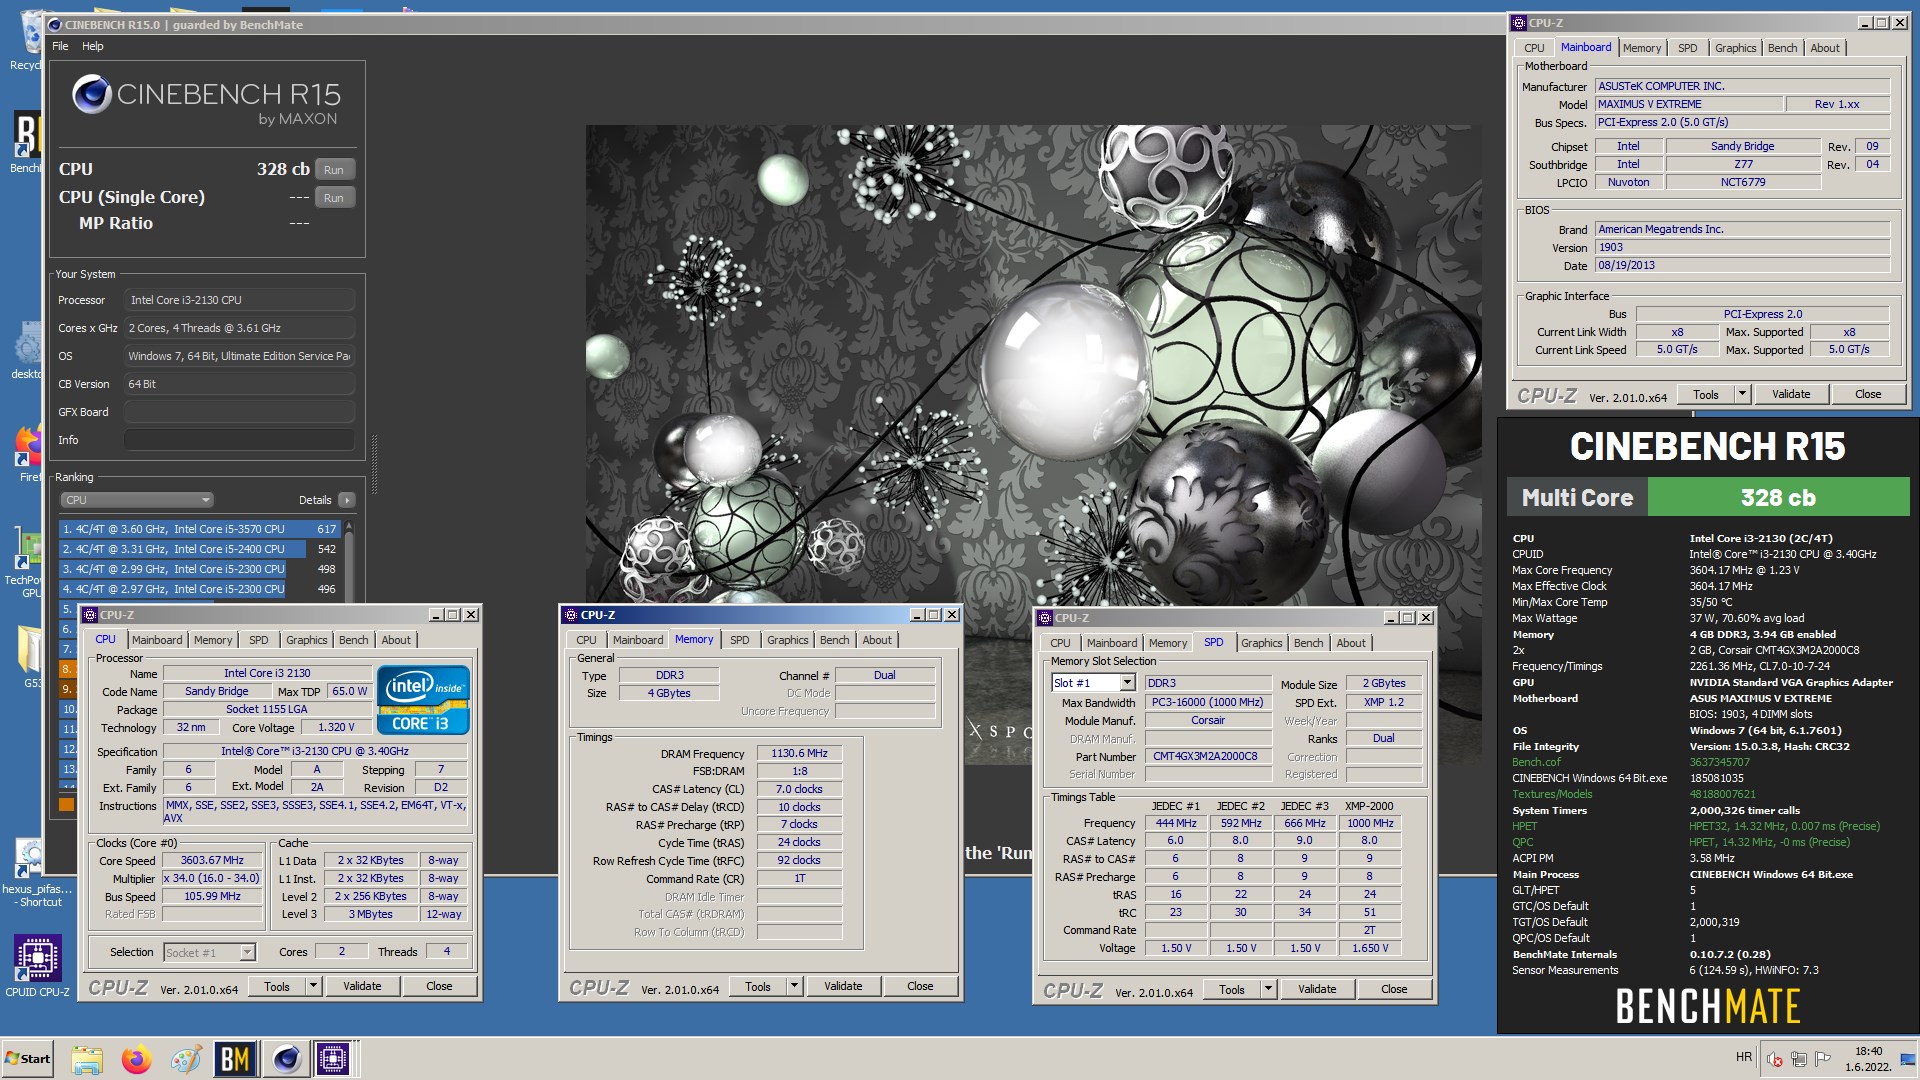Switch to Memory tab in top-right CPU-Z window
Image resolution: width=1920 pixels, height=1080 pixels.
(1641, 48)
